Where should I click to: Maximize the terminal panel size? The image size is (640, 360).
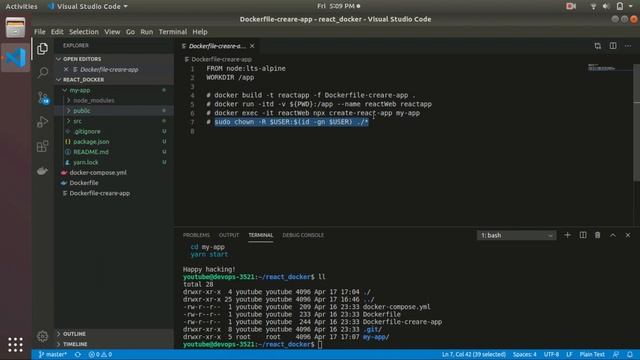tap(613, 235)
